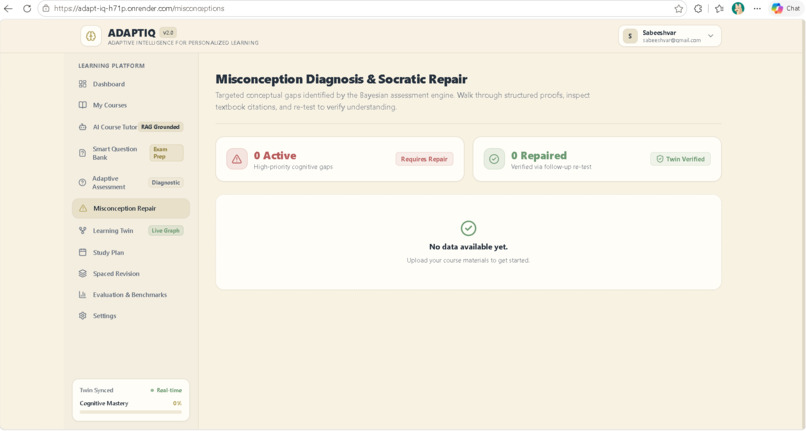Open Copilot Chat in browser toolbar
The image size is (806, 431).
786,8
